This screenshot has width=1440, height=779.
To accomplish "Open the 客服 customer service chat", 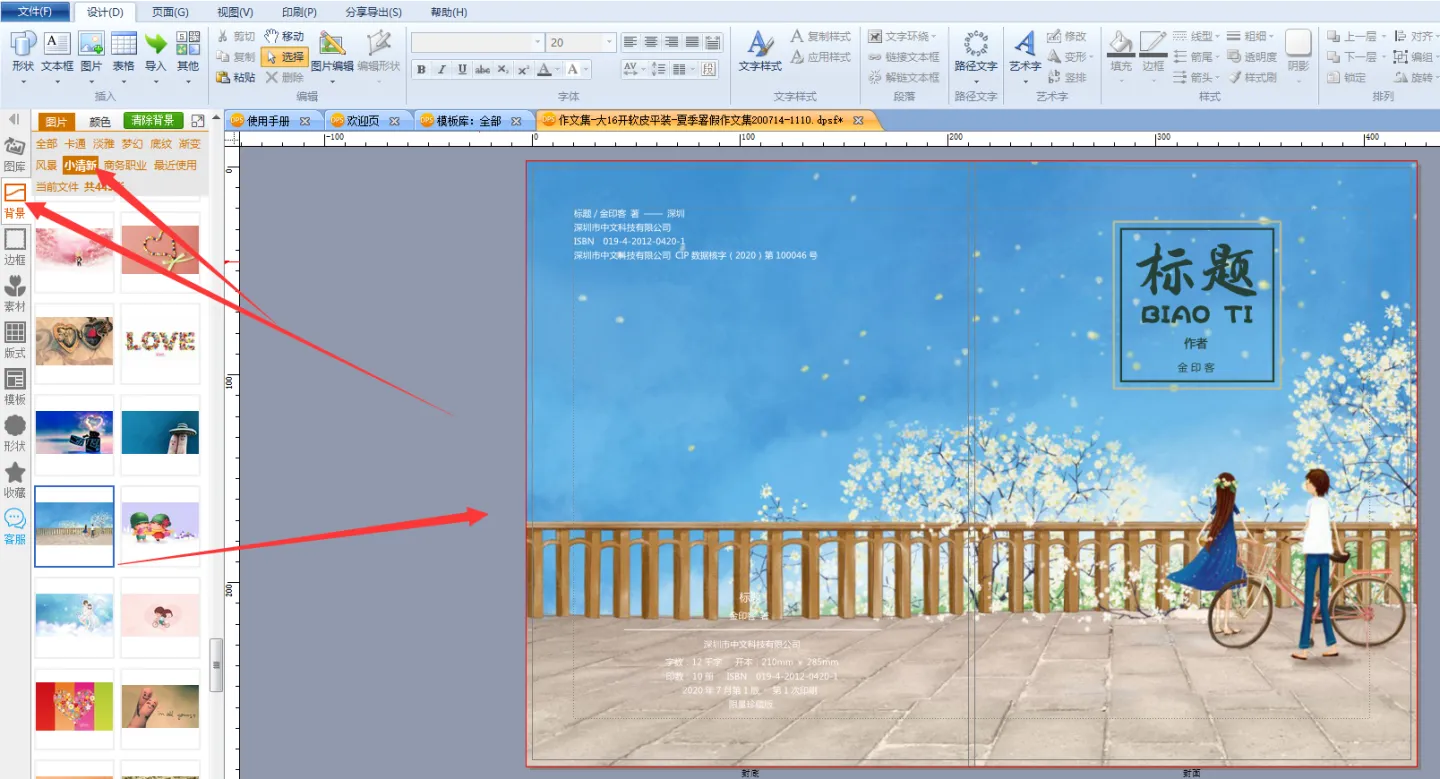I will [x=15, y=526].
